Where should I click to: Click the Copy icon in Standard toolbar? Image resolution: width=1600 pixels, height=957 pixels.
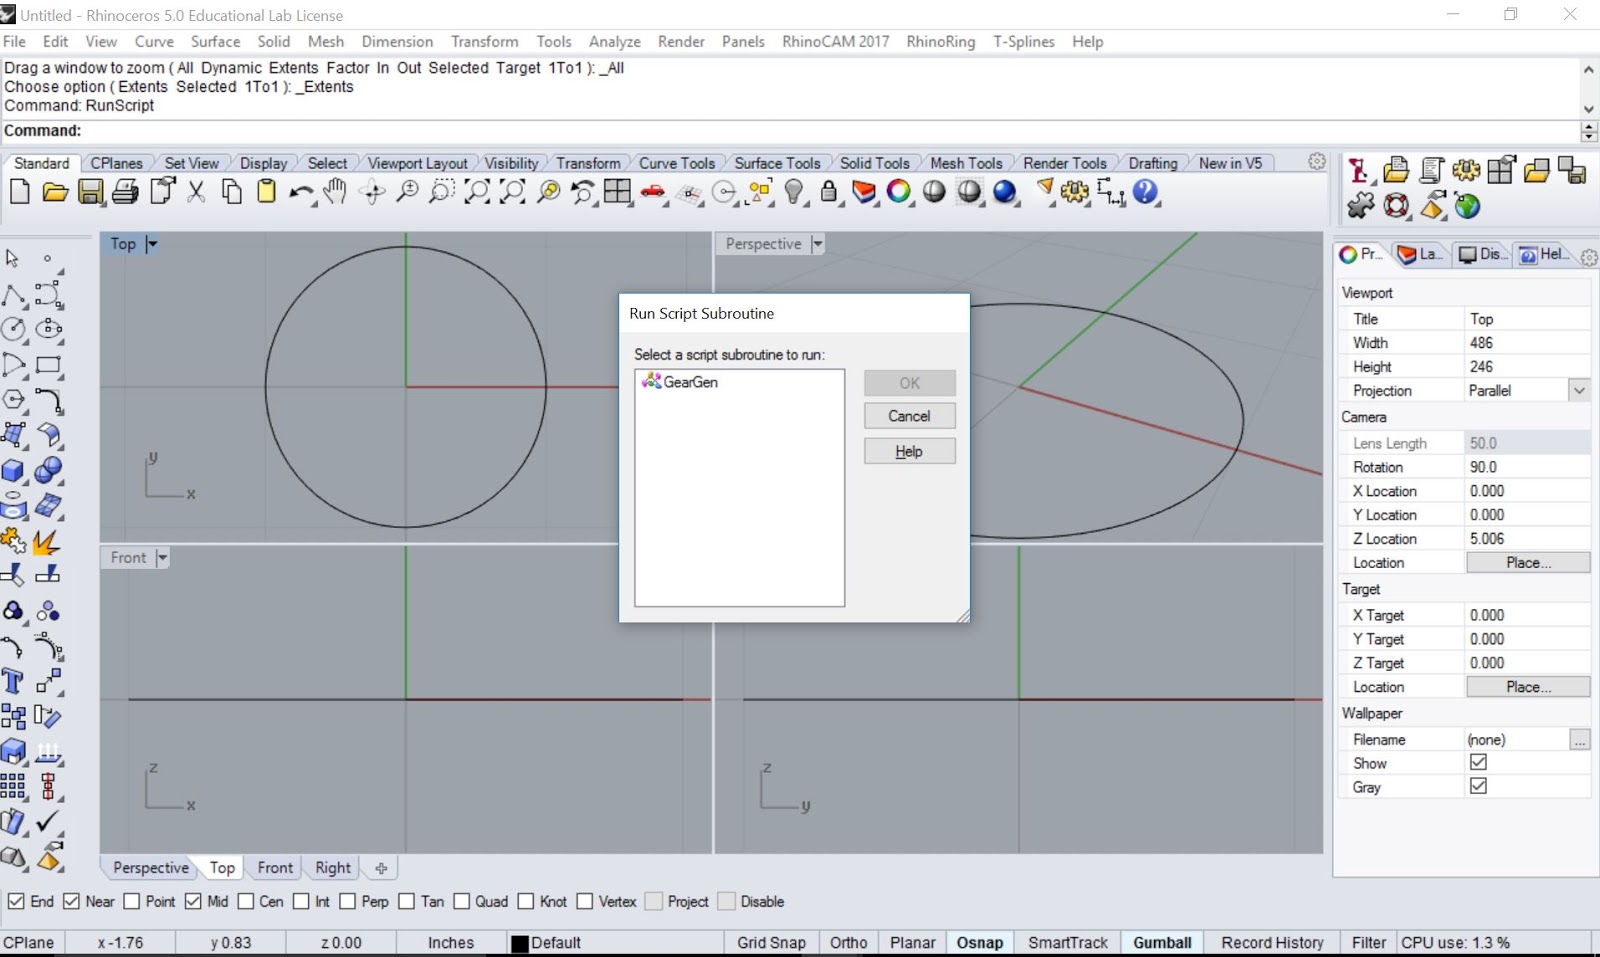232,191
